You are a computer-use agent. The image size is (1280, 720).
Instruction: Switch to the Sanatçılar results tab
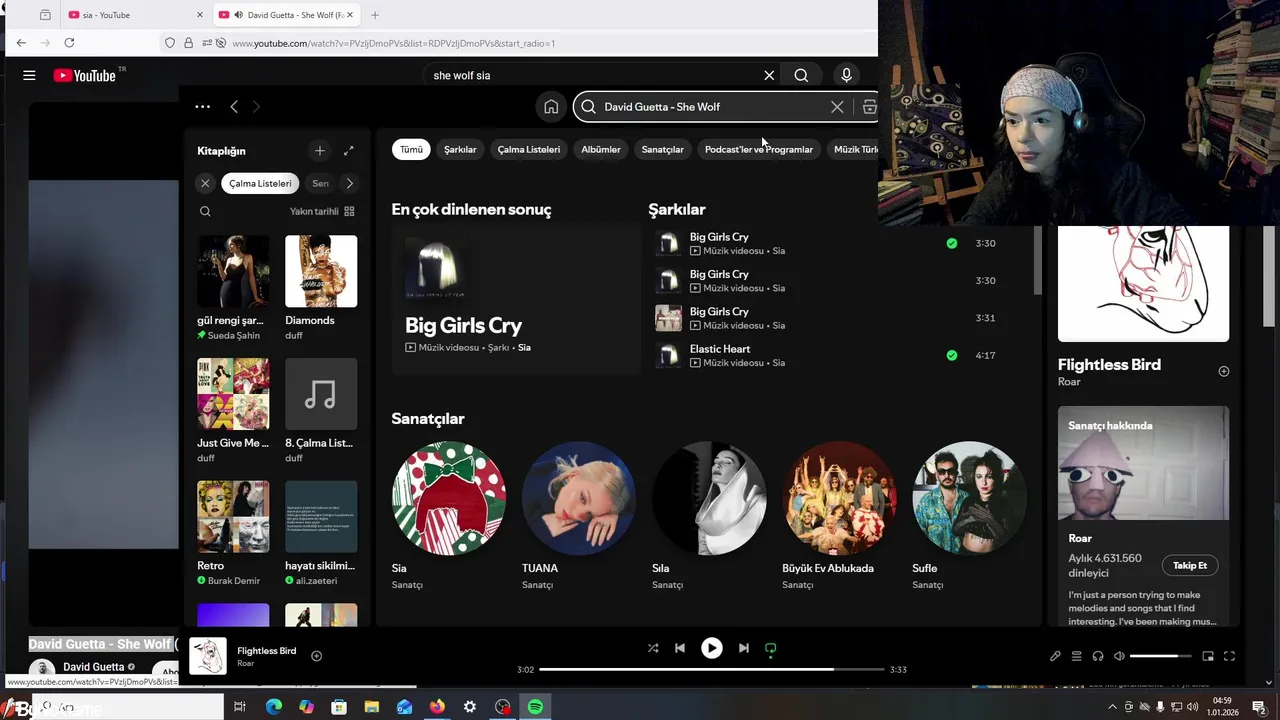click(662, 149)
